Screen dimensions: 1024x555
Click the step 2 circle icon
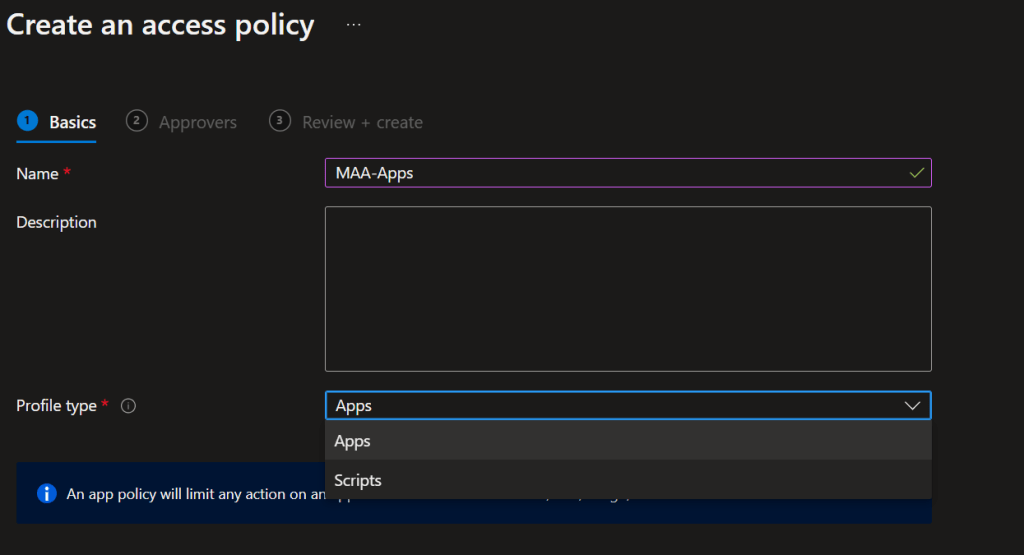tap(136, 121)
